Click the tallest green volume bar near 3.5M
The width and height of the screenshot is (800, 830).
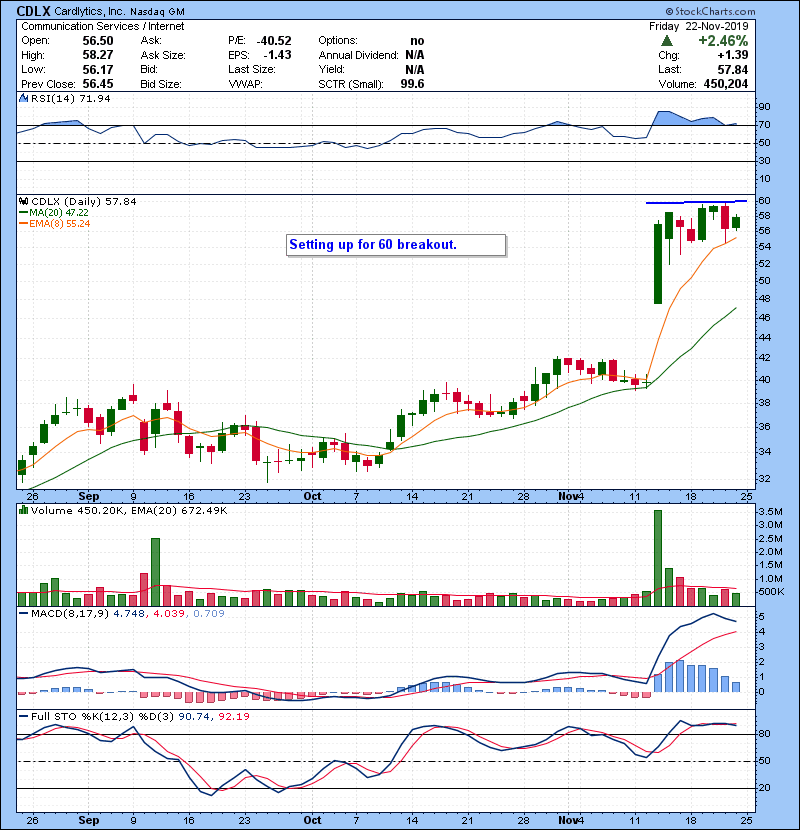click(658, 558)
